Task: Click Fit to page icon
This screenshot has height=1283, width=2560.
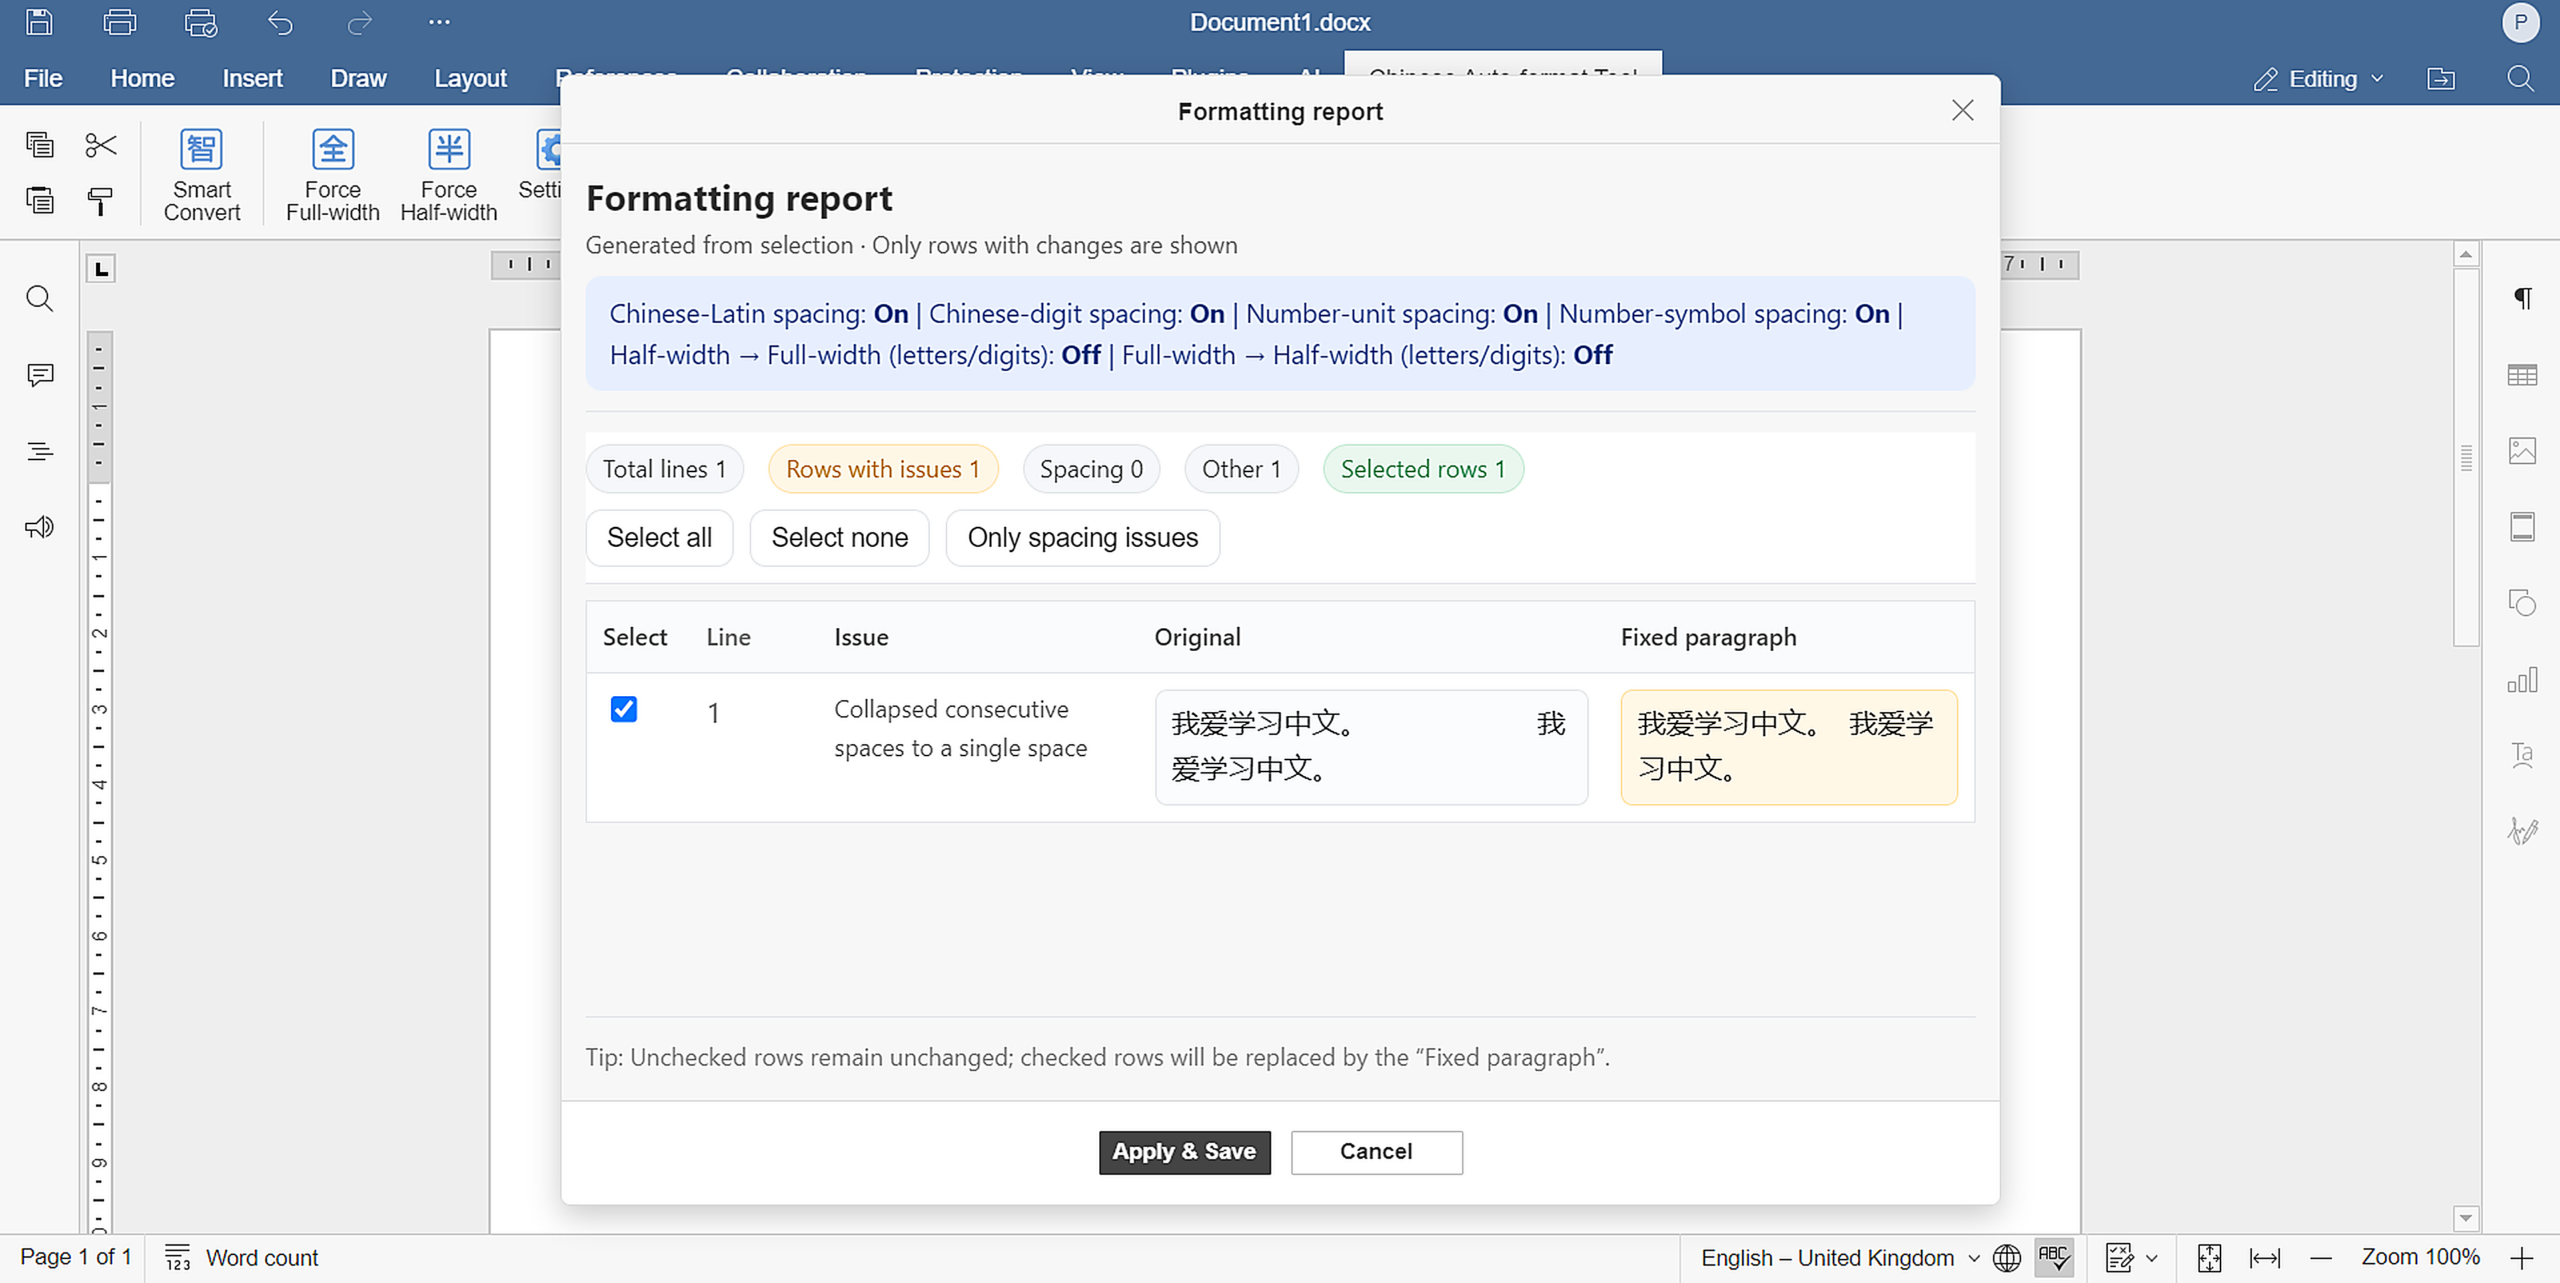Action: (x=2210, y=1257)
